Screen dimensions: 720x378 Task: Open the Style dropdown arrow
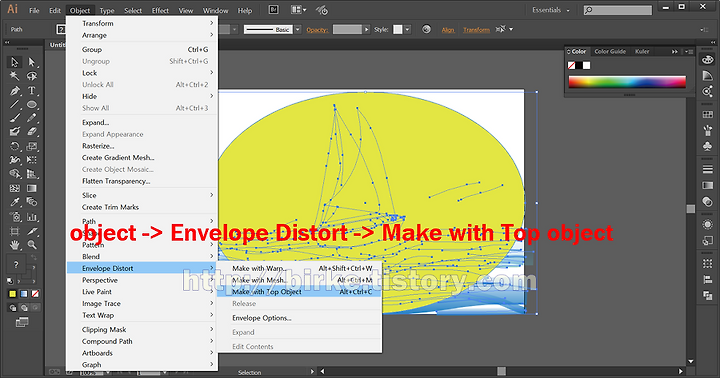point(407,29)
